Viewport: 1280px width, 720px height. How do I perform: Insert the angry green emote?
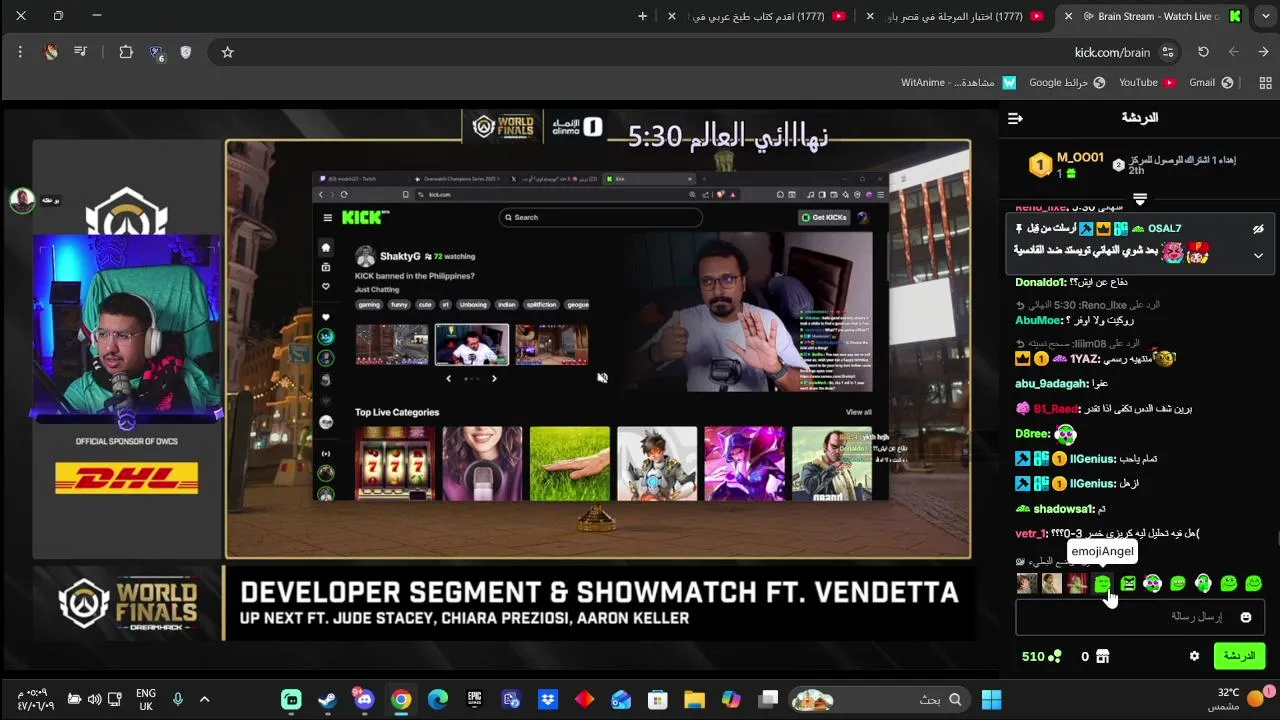pos(1127,583)
